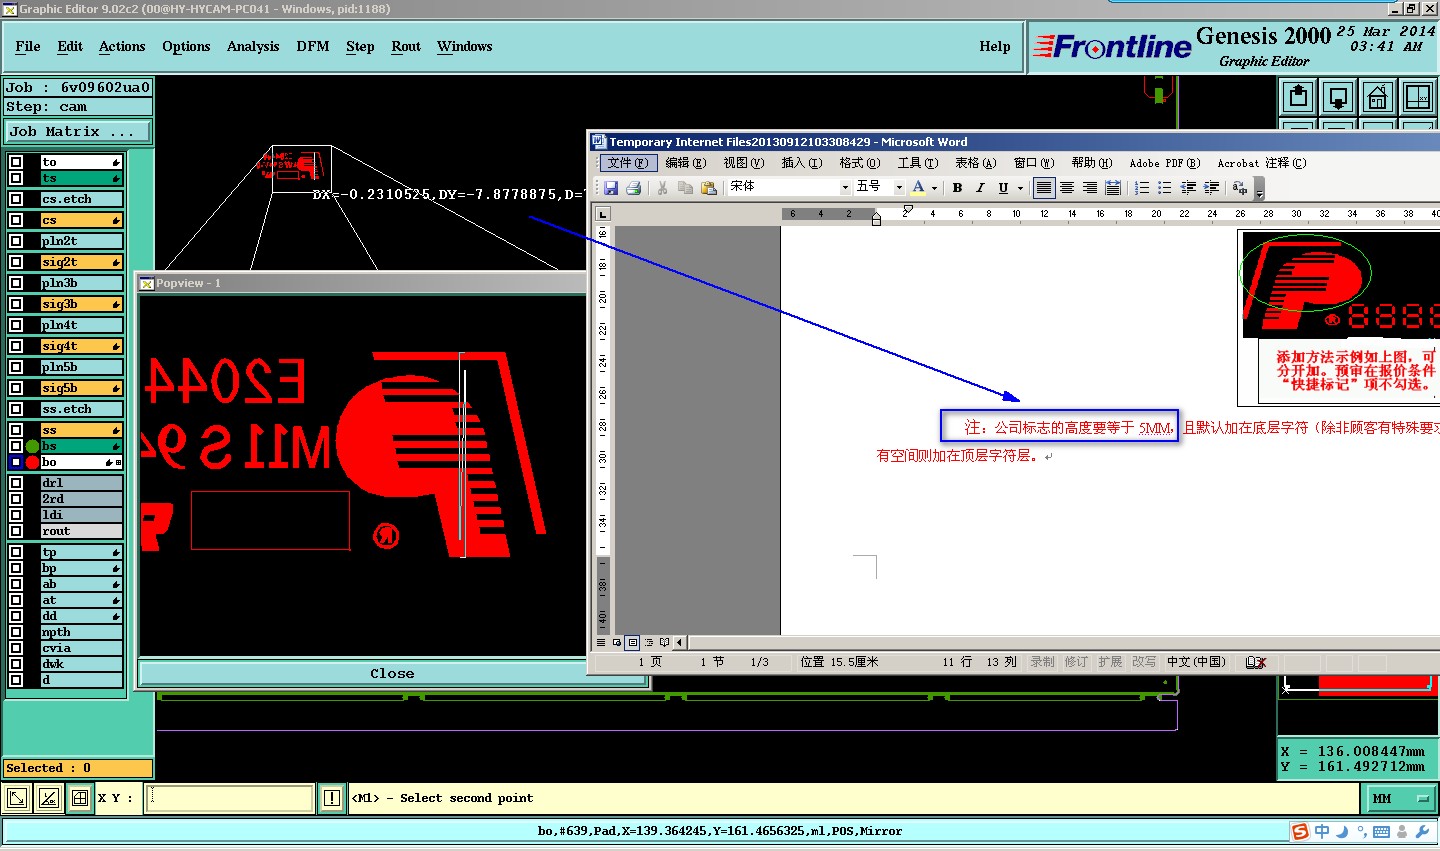1440x851 pixels.
Task: Click the first coordinate-mode icon at bottom left
Action: click(17, 798)
